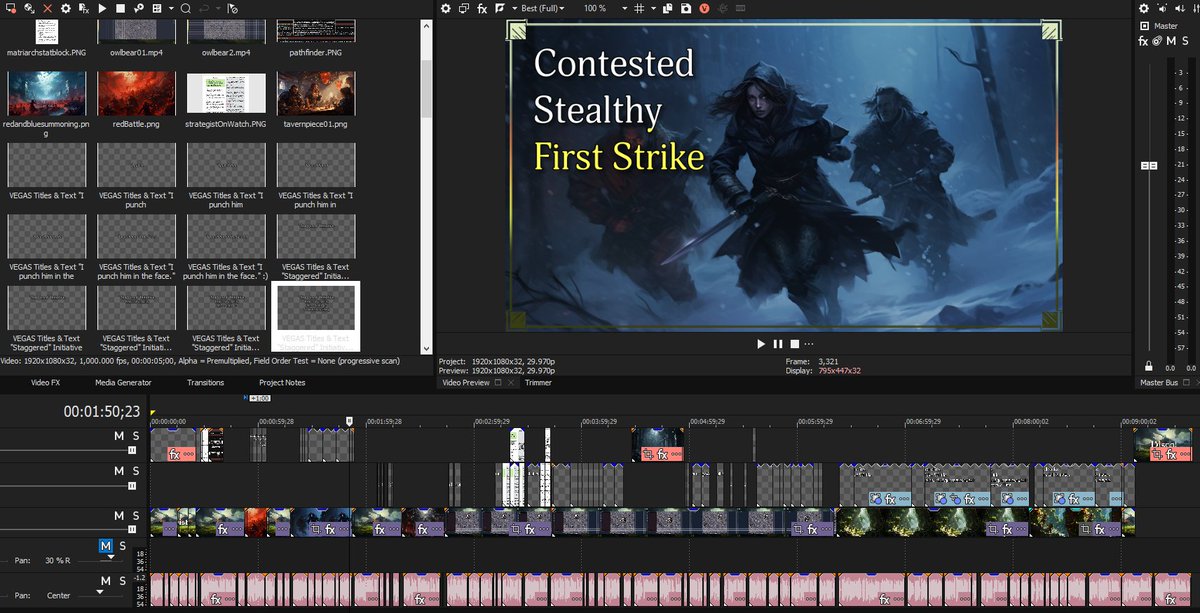
Task: Click the Split Screen View icon
Action: point(500,8)
